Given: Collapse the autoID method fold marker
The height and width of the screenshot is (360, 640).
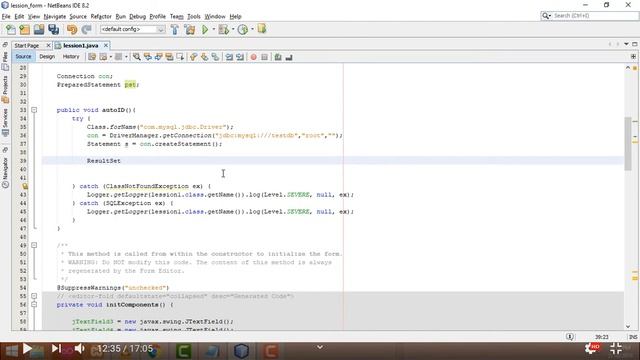Looking at the screenshot, I should (x=34, y=110).
